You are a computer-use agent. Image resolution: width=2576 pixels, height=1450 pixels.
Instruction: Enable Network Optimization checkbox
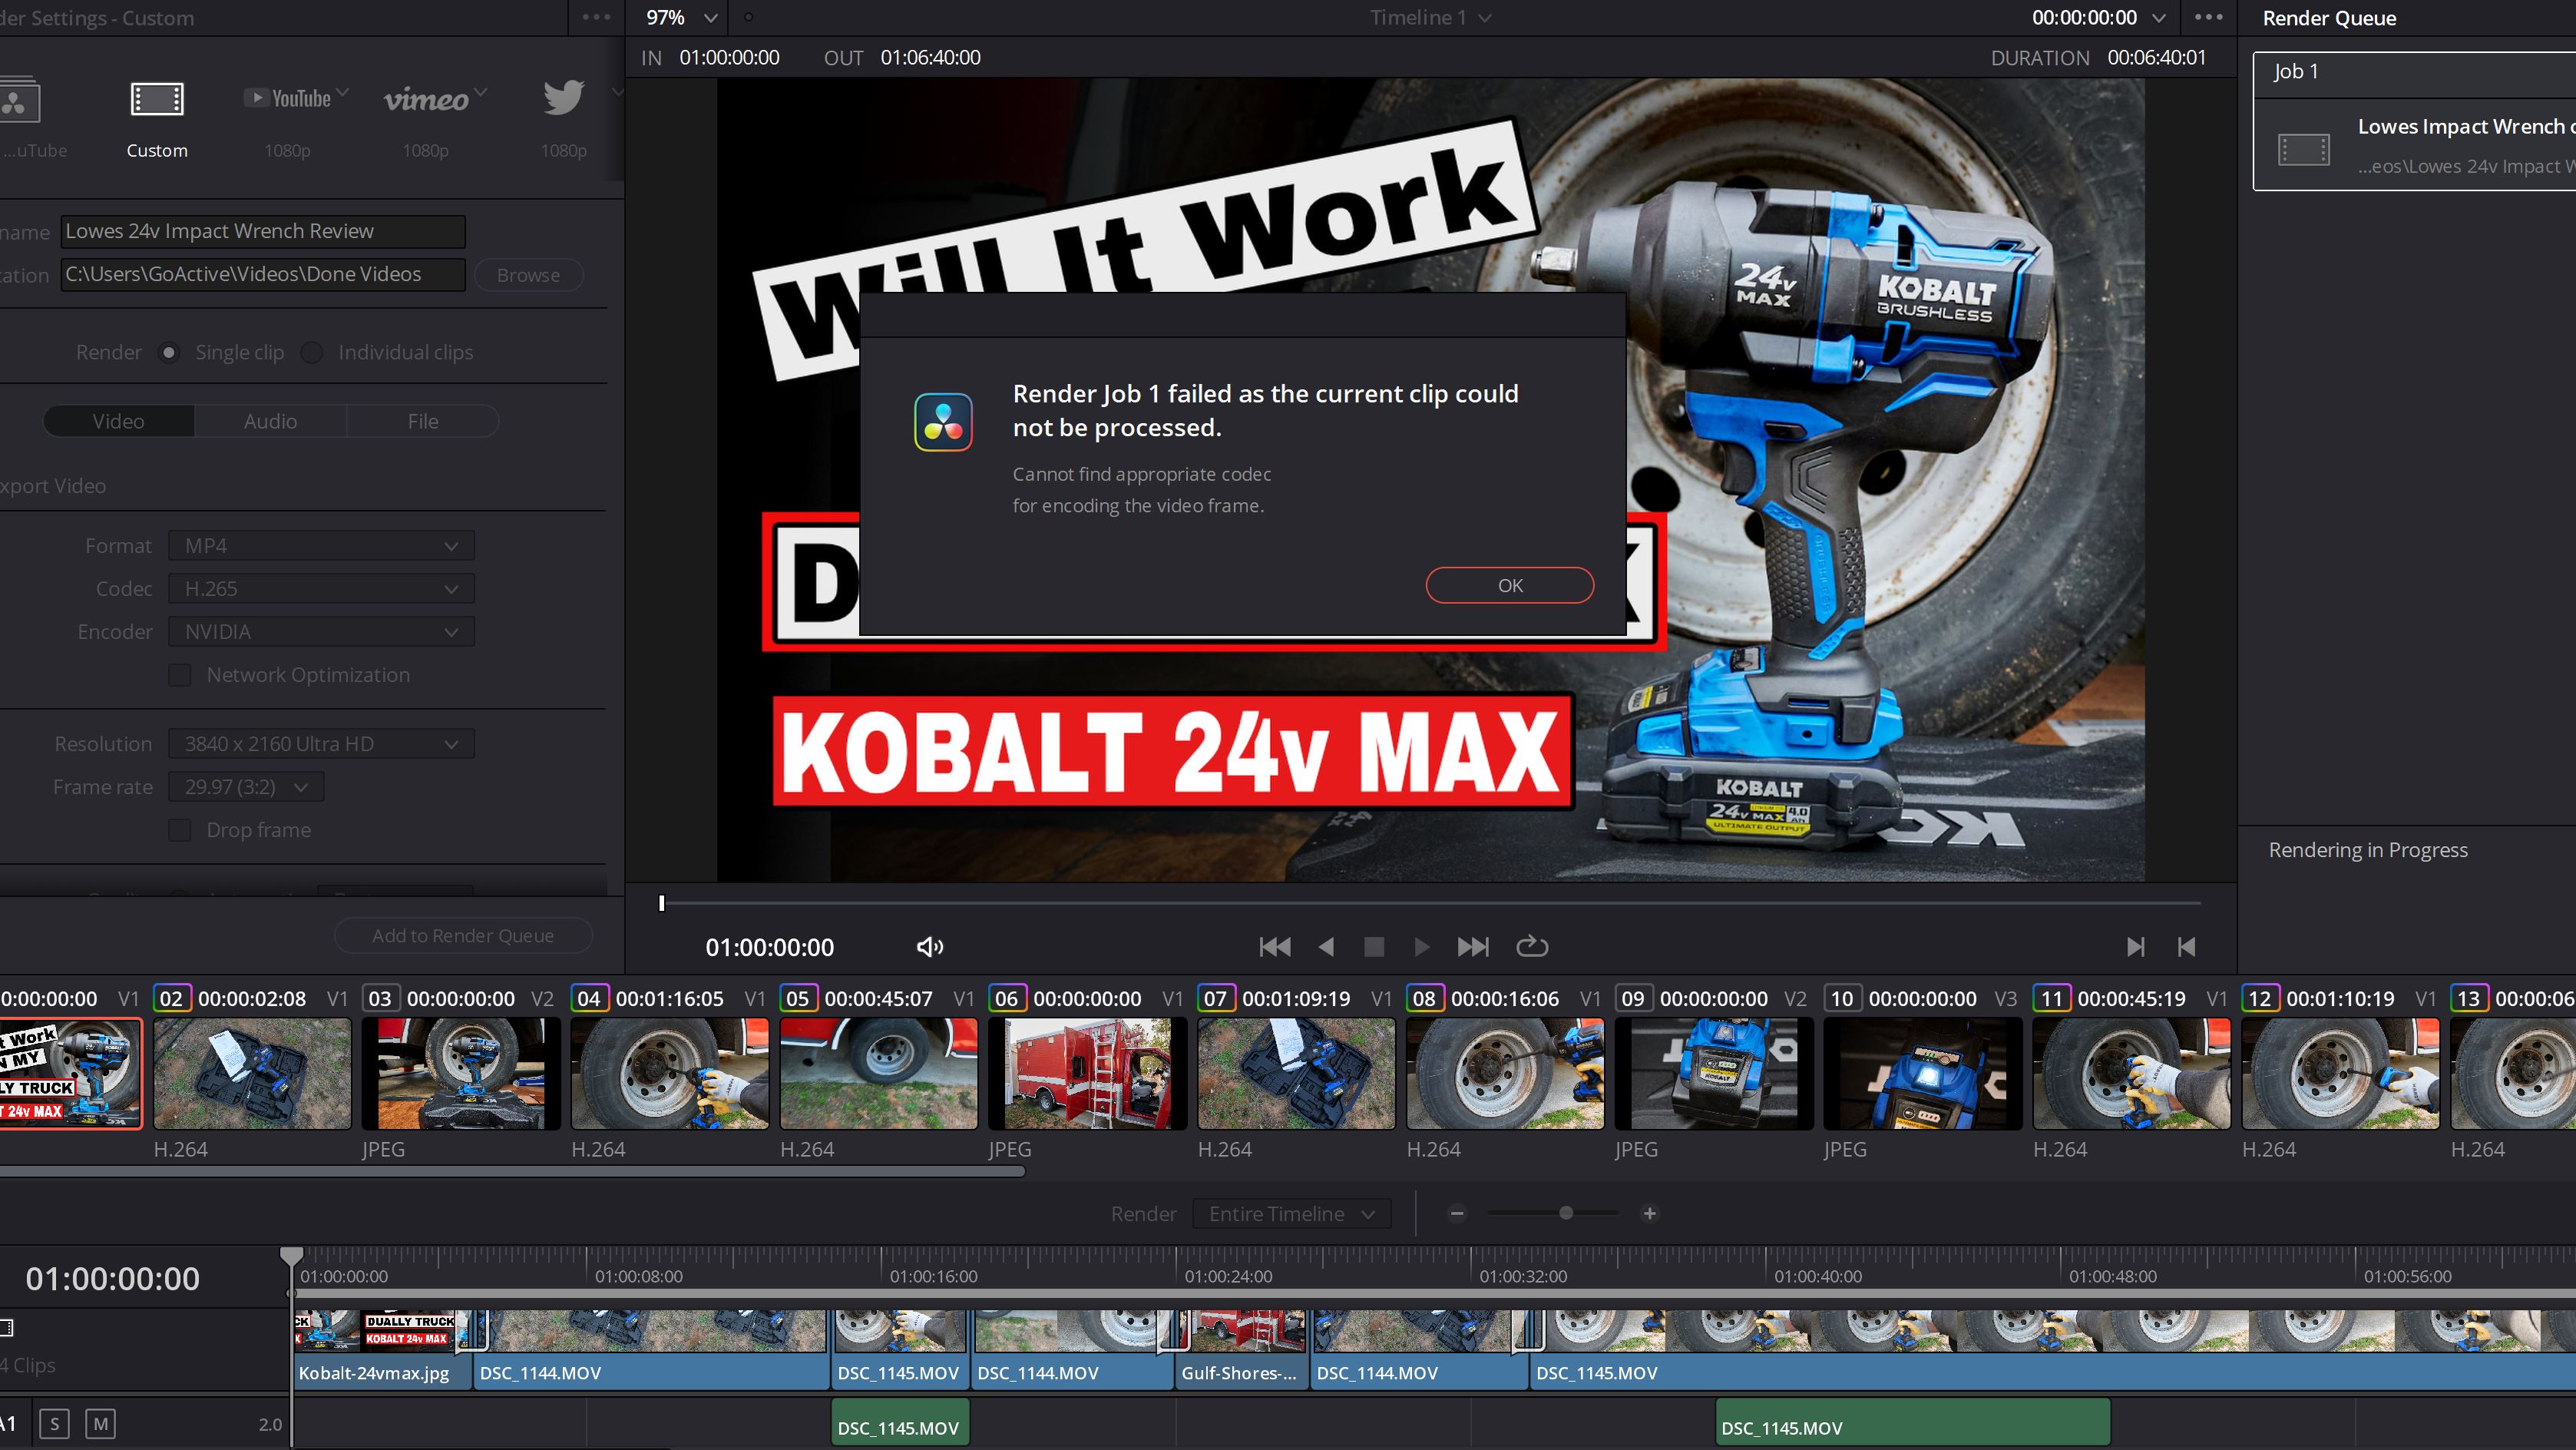point(180,675)
